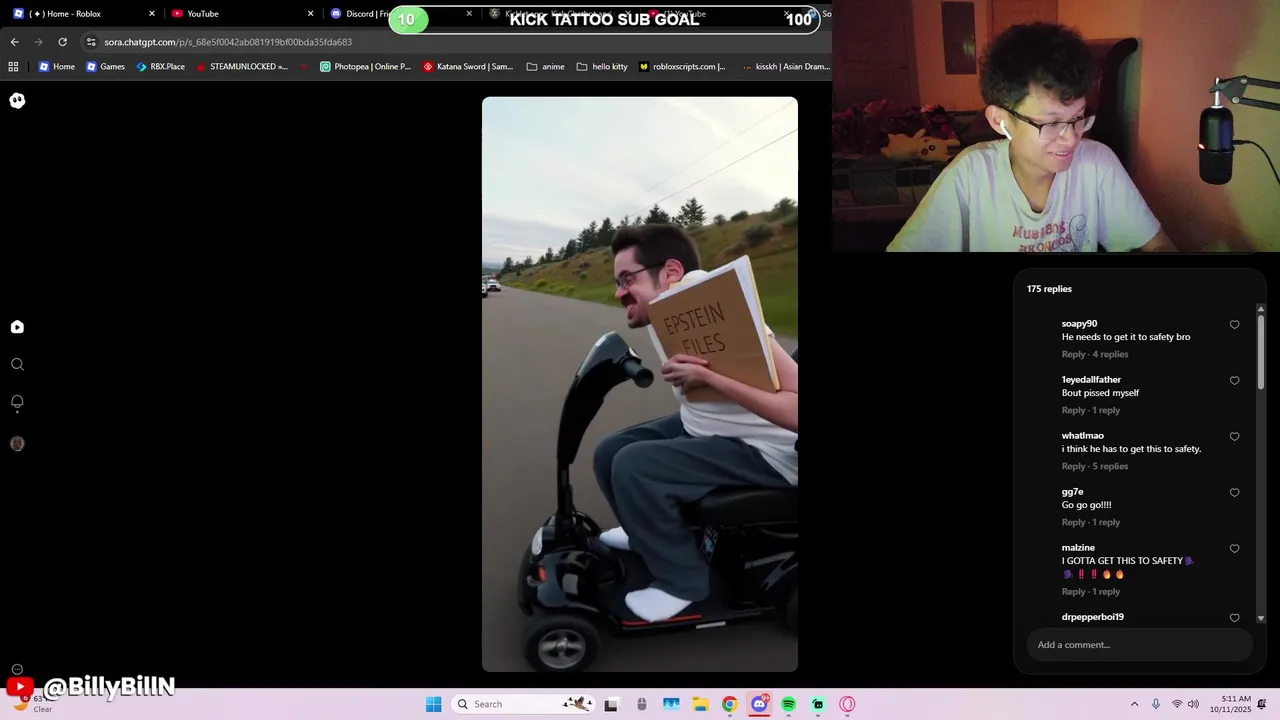
Task: Show the 5 replies under whatlmao
Action: (x=1110, y=466)
